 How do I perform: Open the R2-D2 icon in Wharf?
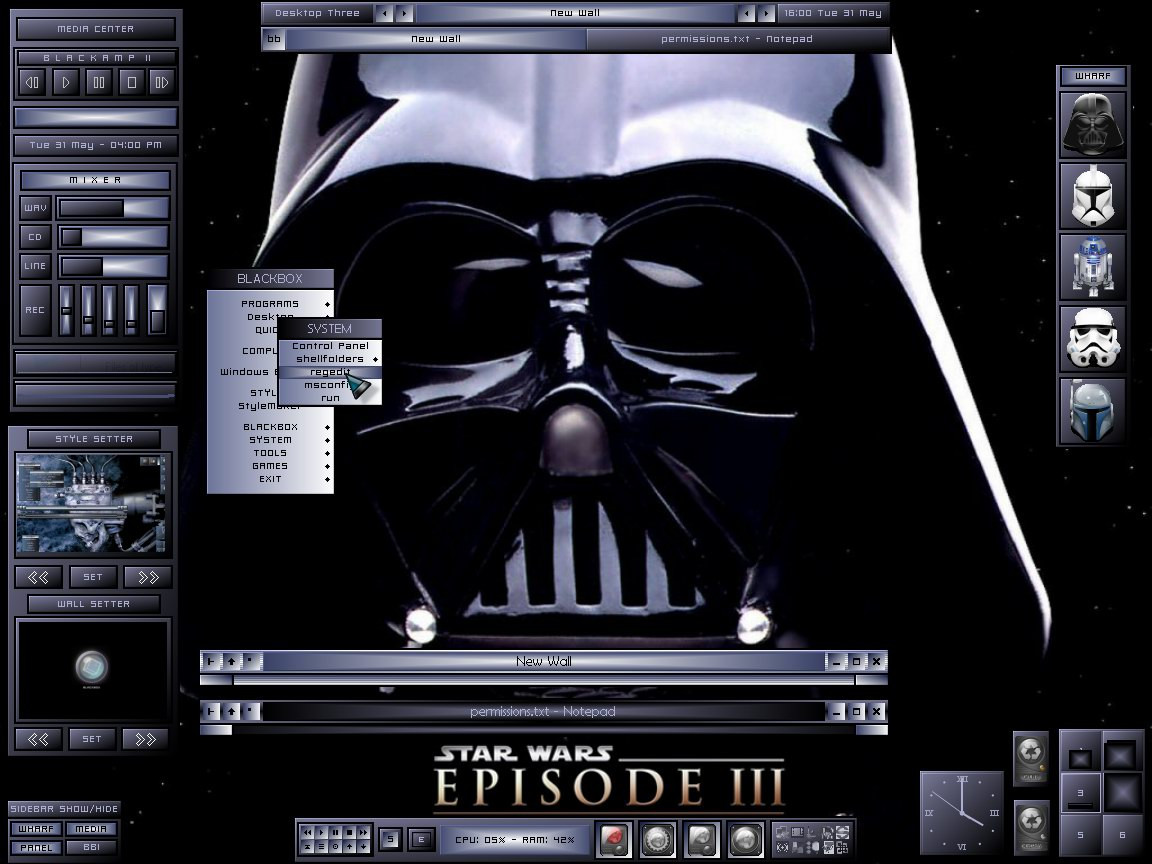1092,267
